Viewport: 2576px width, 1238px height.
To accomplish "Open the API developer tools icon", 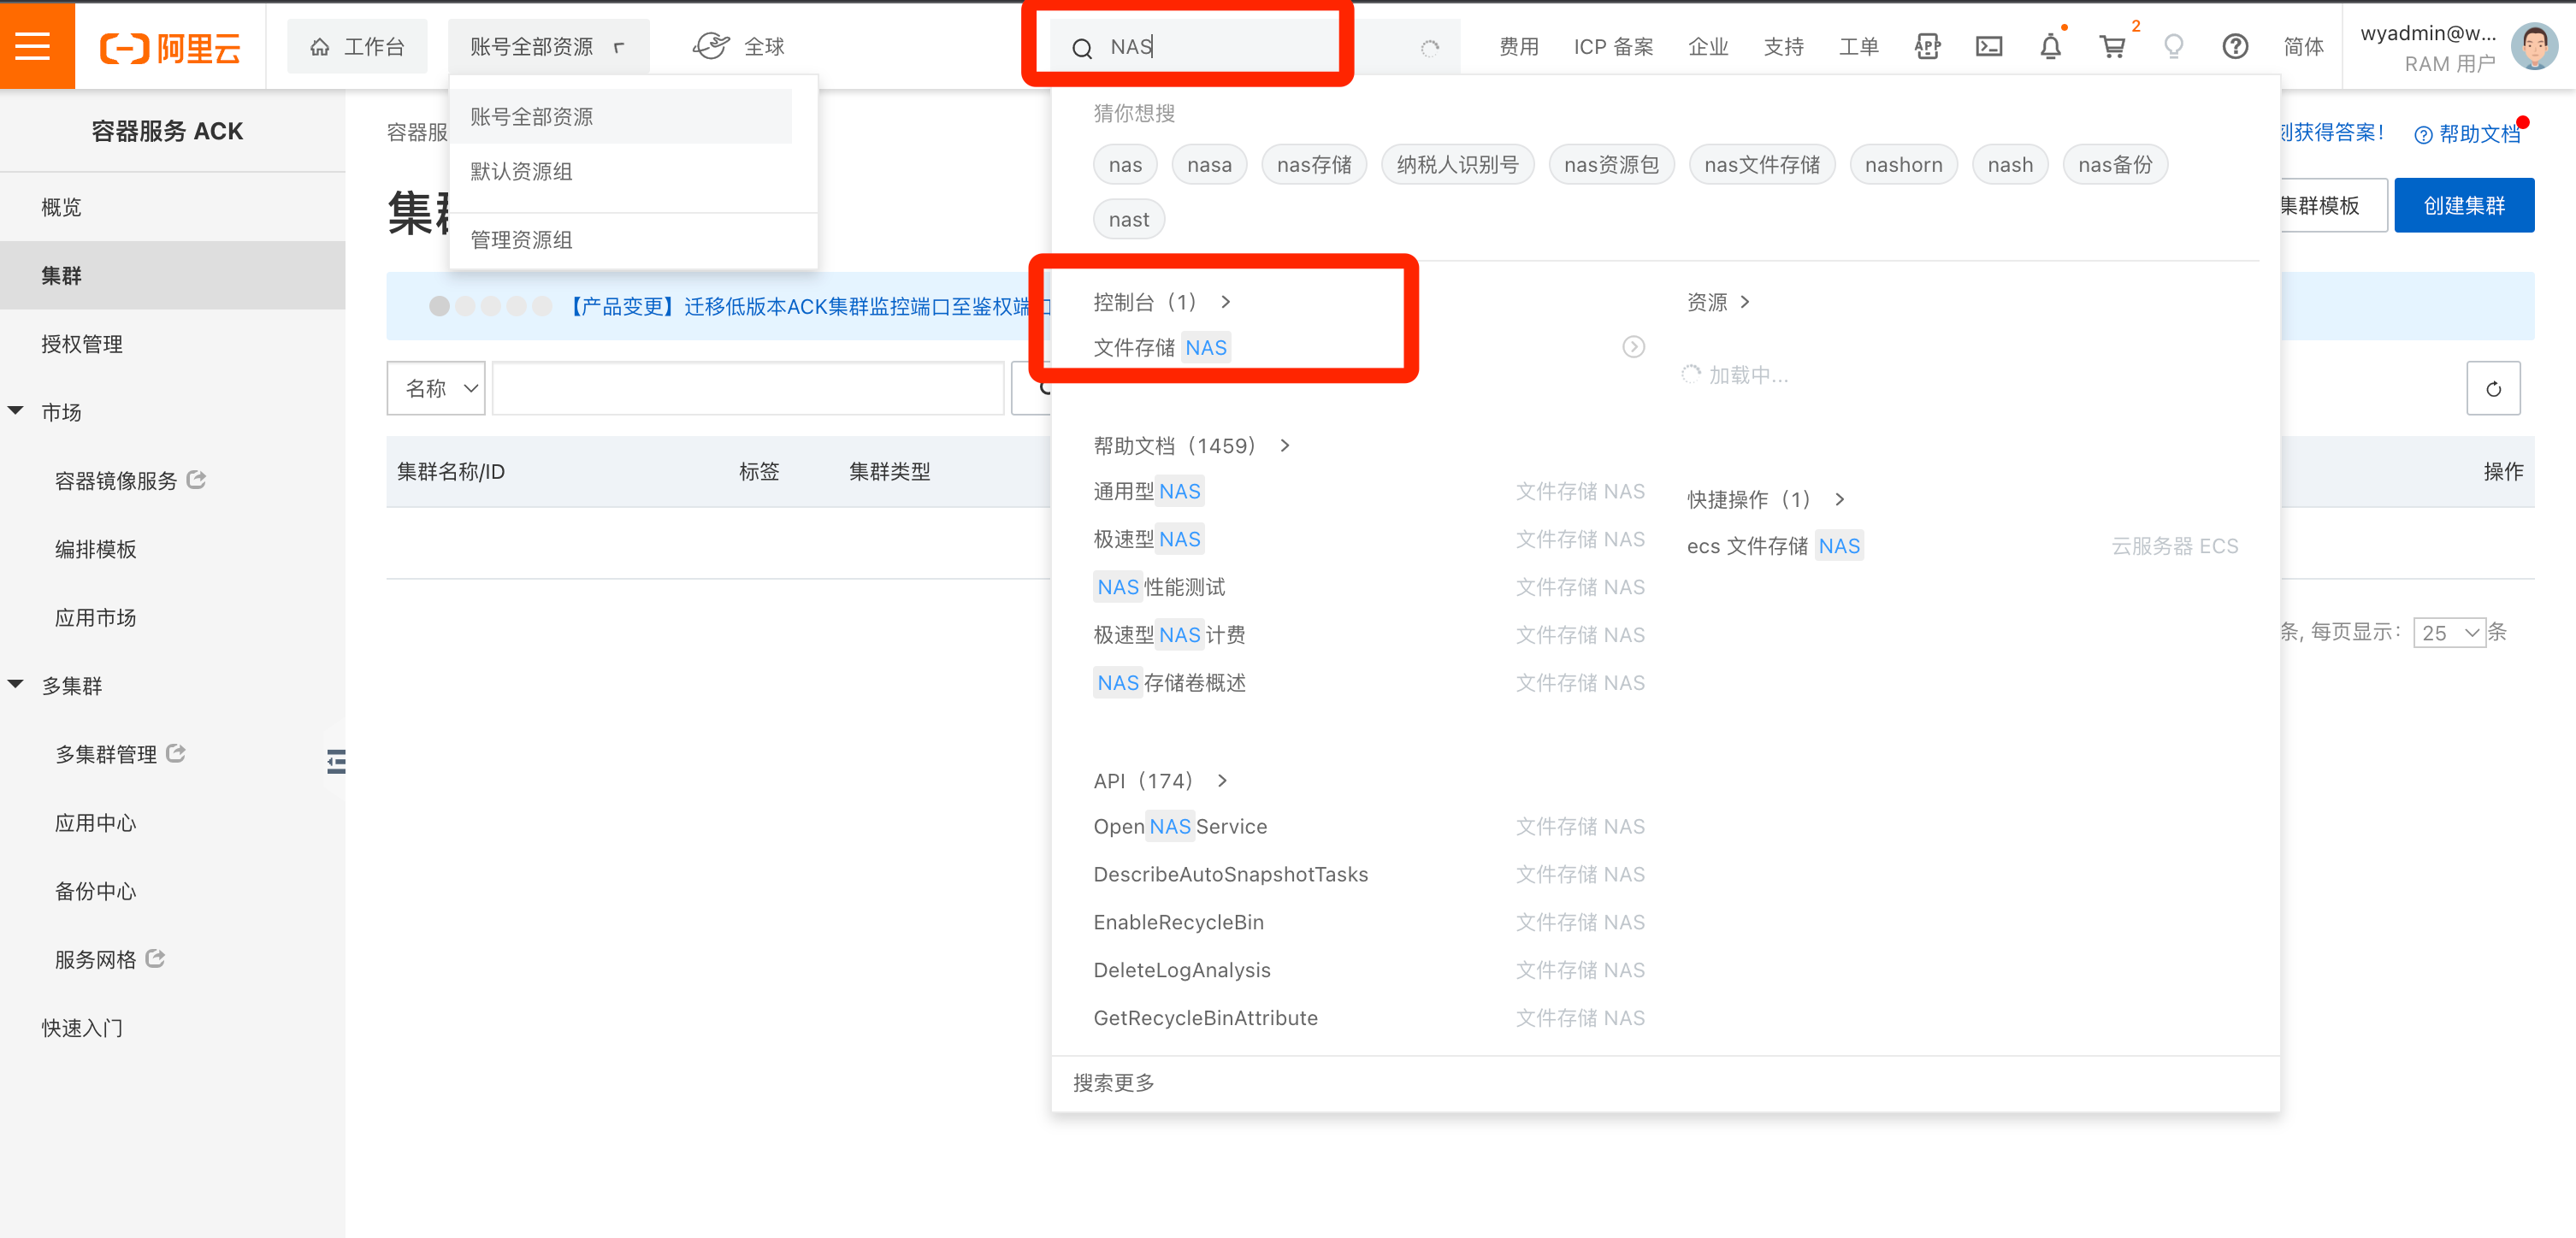I will coord(1927,46).
